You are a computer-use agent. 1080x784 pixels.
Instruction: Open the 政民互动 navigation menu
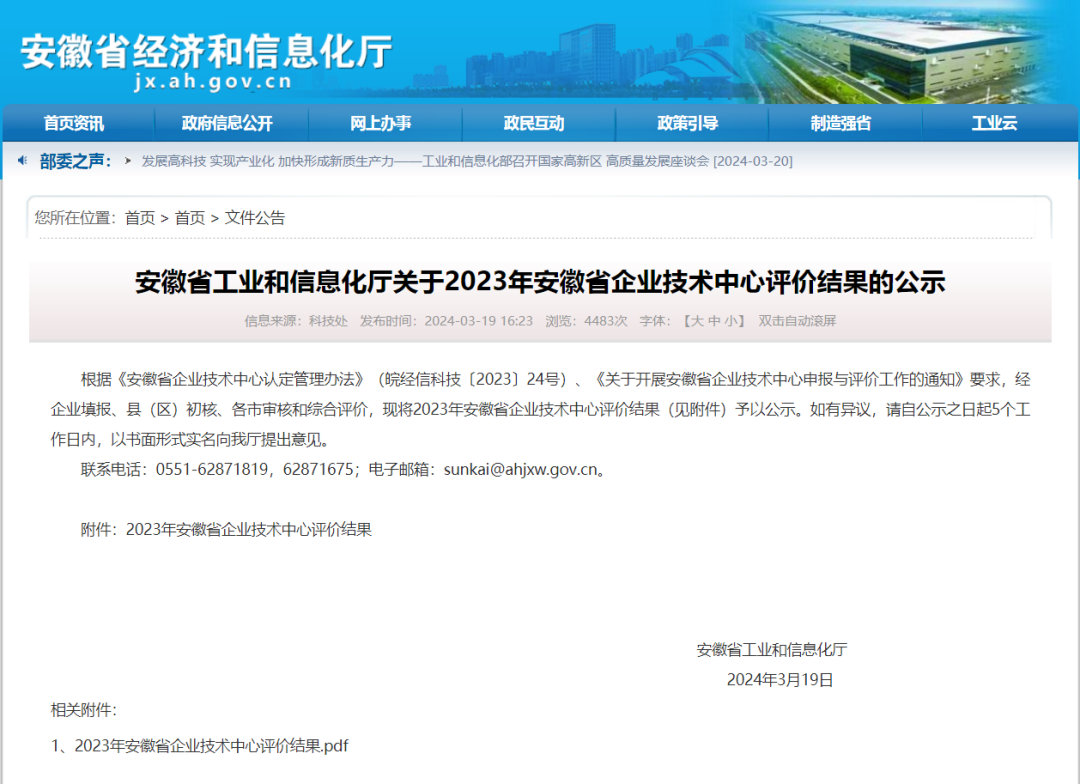click(x=536, y=122)
